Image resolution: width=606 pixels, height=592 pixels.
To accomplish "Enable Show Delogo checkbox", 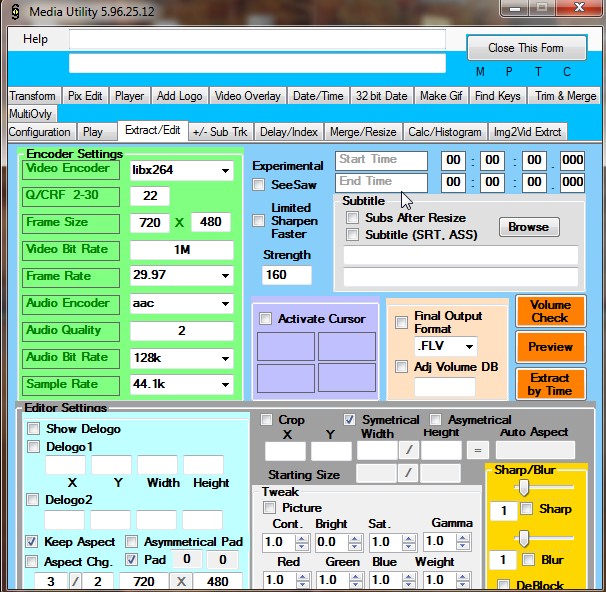I will point(34,428).
